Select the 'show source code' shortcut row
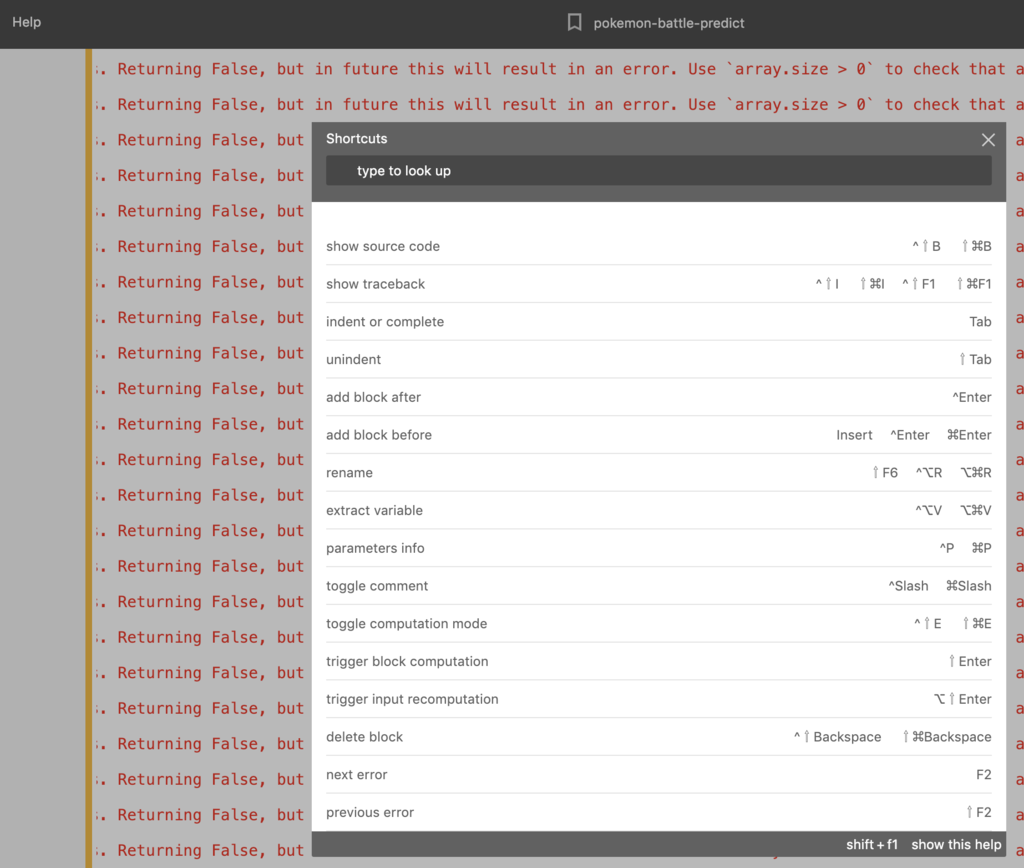The height and width of the screenshot is (868, 1024). pos(658,246)
